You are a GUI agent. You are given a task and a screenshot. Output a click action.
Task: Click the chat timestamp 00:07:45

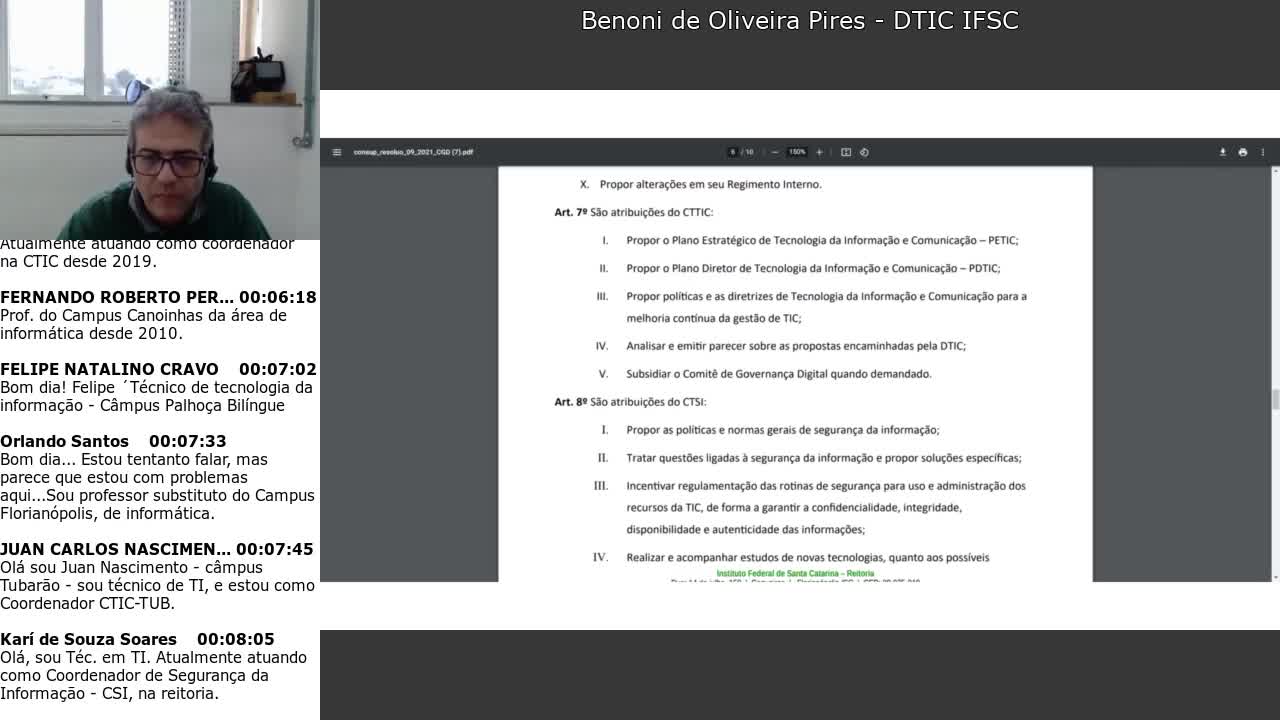(275, 549)
